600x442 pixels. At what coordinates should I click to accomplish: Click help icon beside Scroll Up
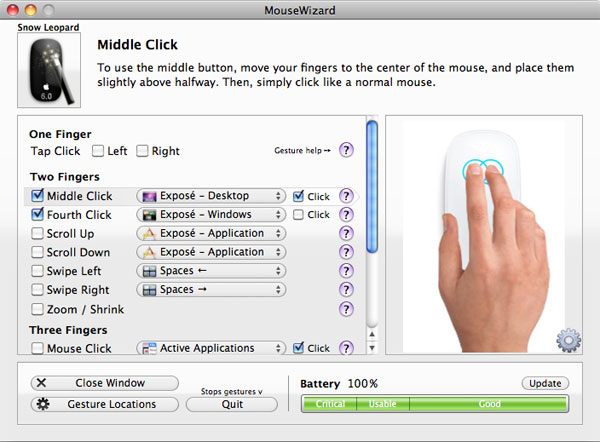click(346, 233)
